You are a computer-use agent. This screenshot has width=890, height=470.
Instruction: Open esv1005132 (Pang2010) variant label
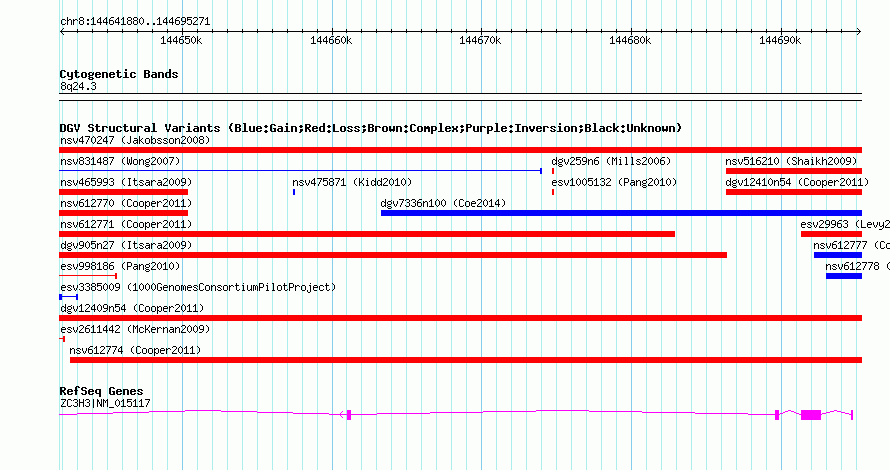614,182
